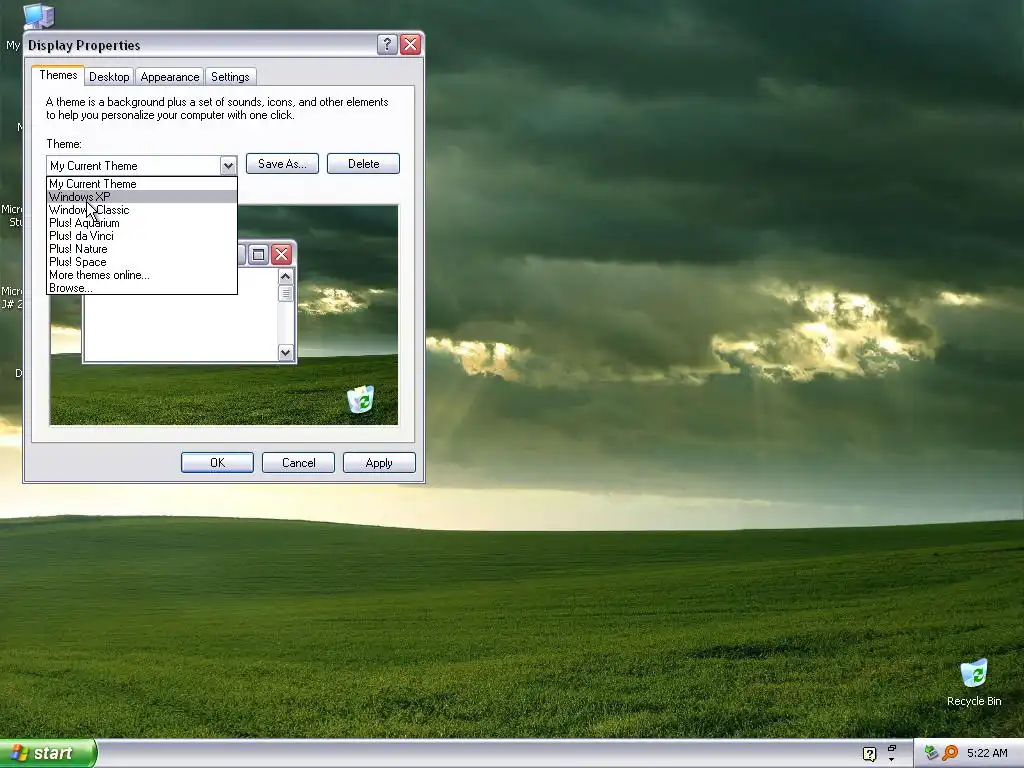Choose the Windows XP theme
The height and width of the screenshot is (768, 1024).
click(142, 197)
